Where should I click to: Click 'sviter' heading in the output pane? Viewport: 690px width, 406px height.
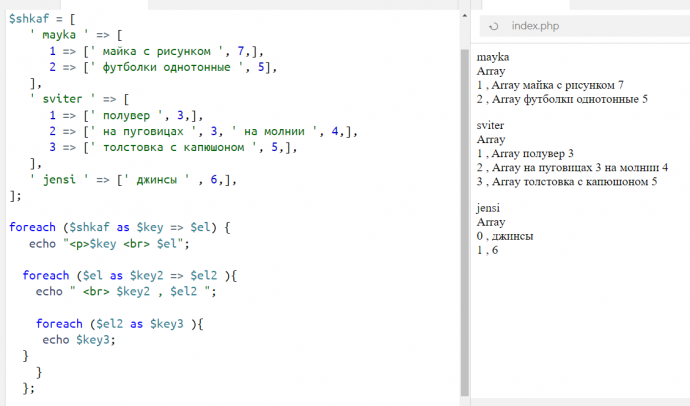tap(490, 125)
